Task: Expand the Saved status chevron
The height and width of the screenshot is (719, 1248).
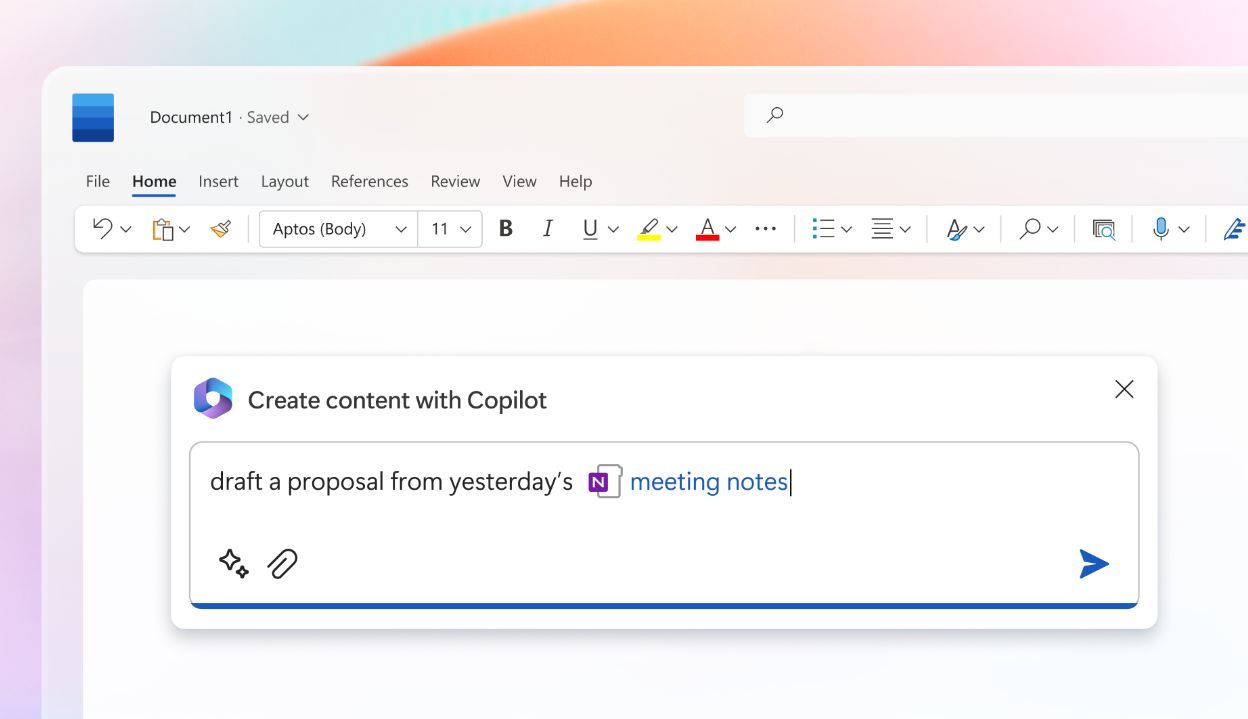Action: [x=303, y=117]
